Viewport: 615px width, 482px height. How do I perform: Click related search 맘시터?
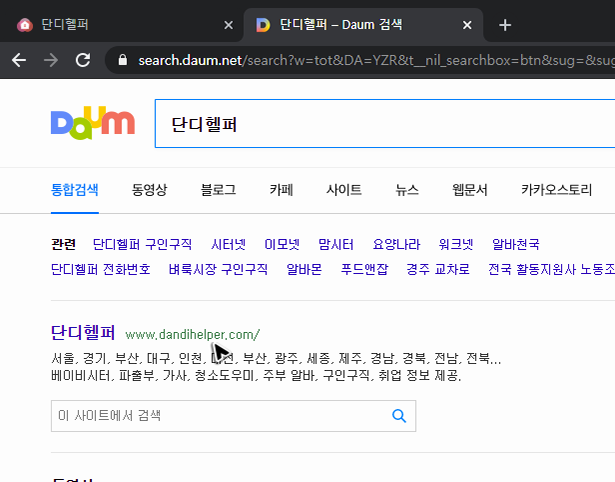click(x=336, y=244)
